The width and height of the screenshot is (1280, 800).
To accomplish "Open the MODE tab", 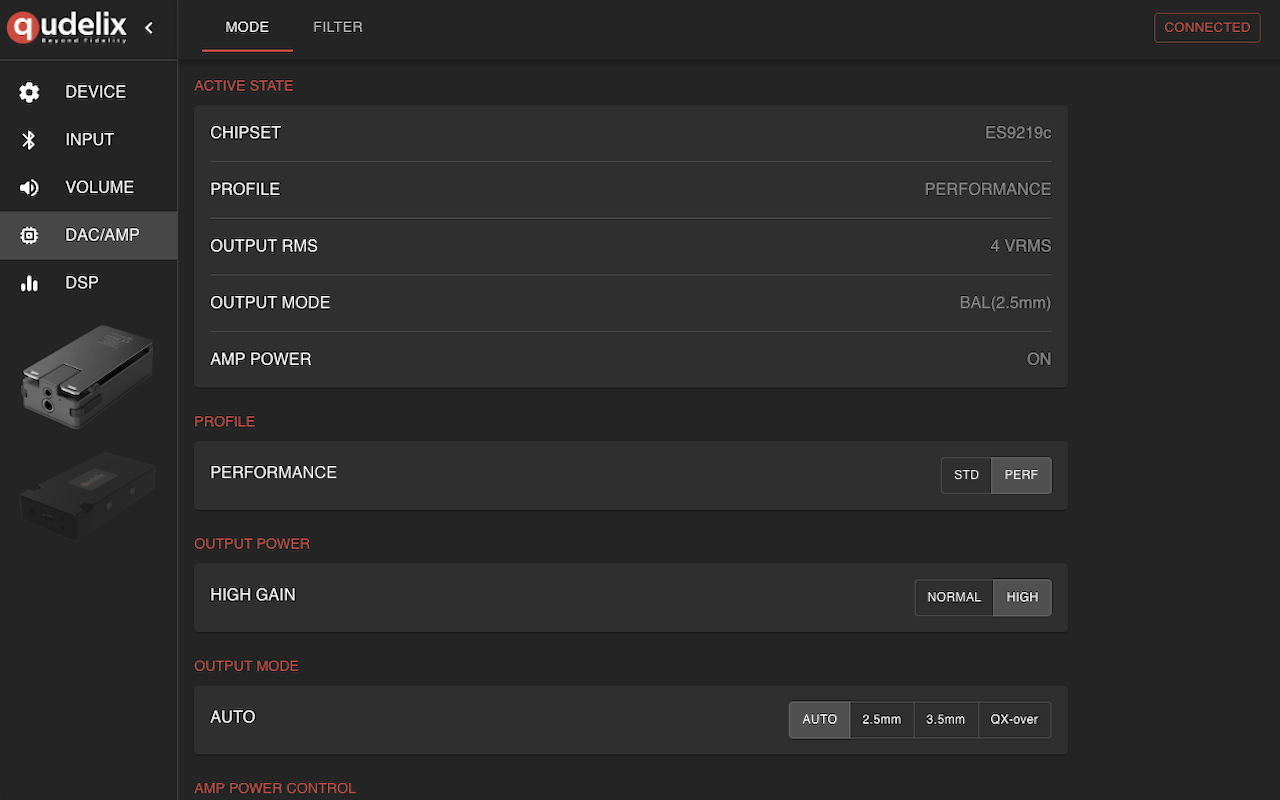I will (247, 27).
